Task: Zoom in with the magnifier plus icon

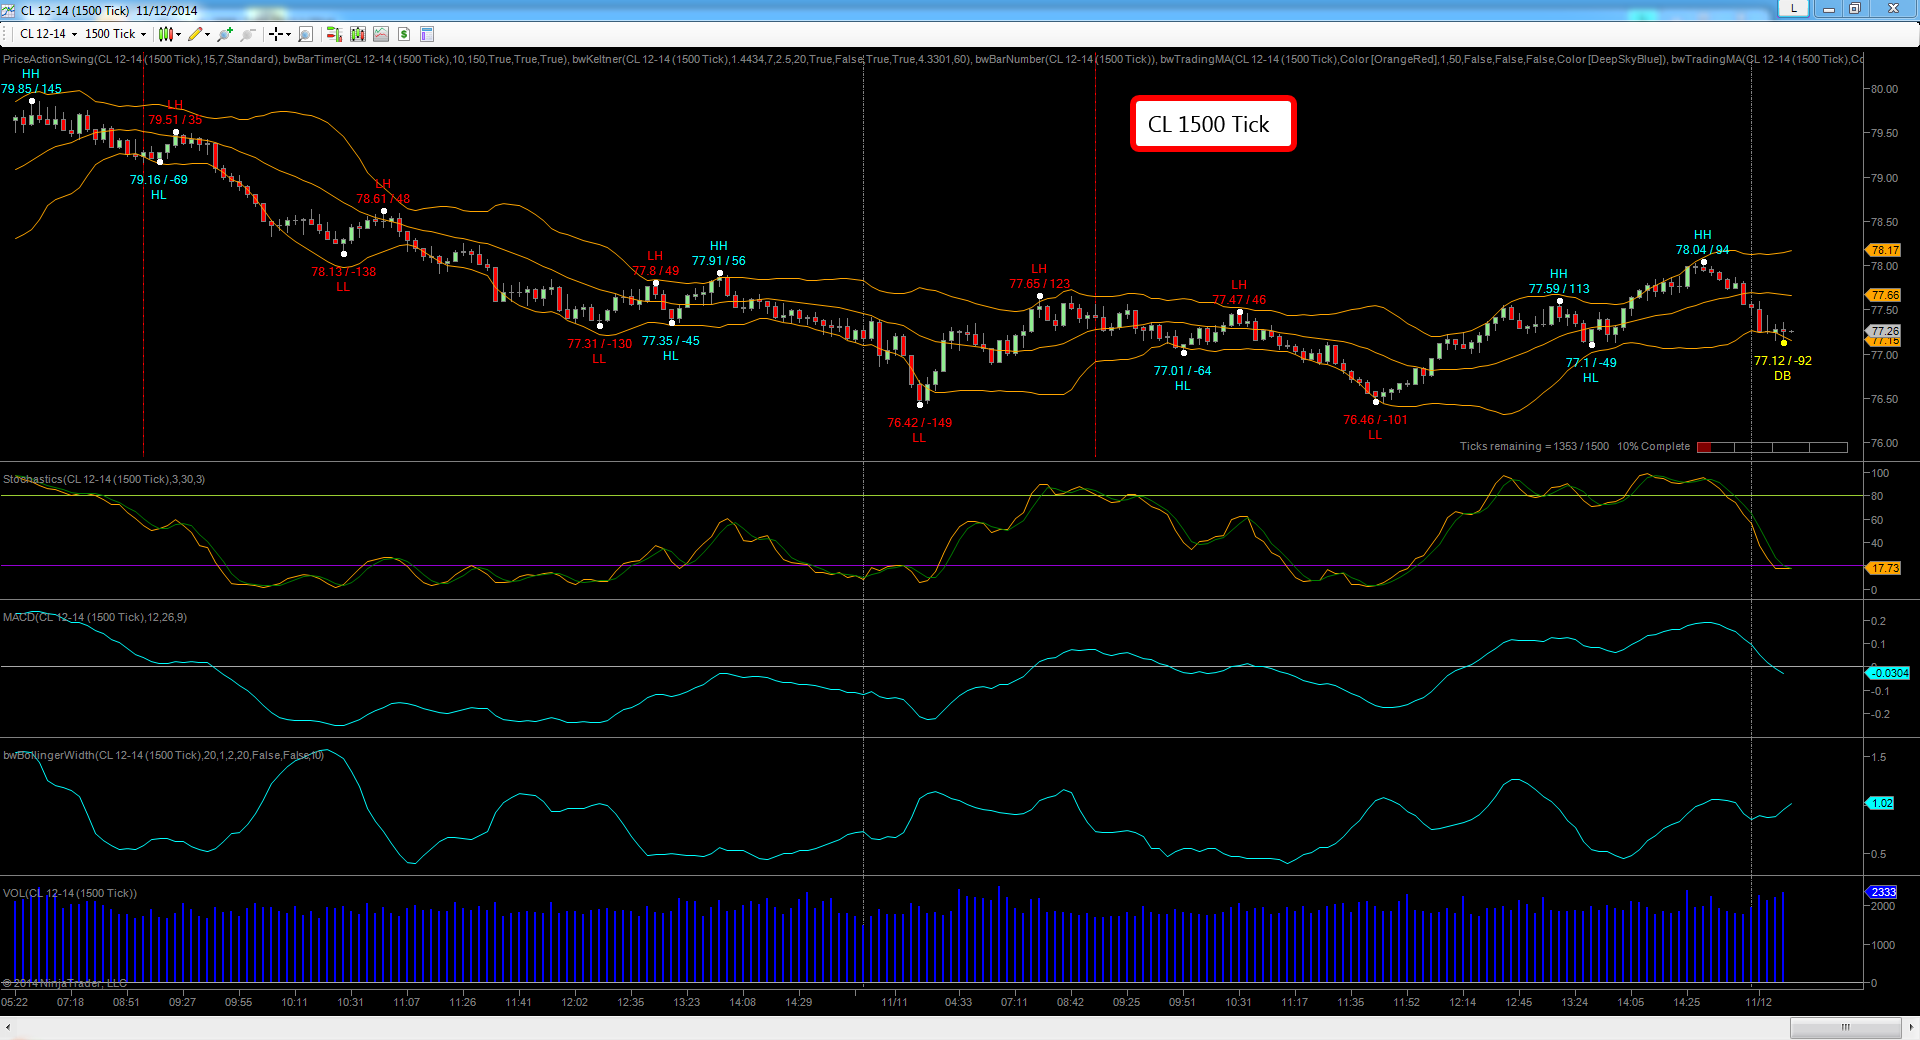Action: point(225,34)
